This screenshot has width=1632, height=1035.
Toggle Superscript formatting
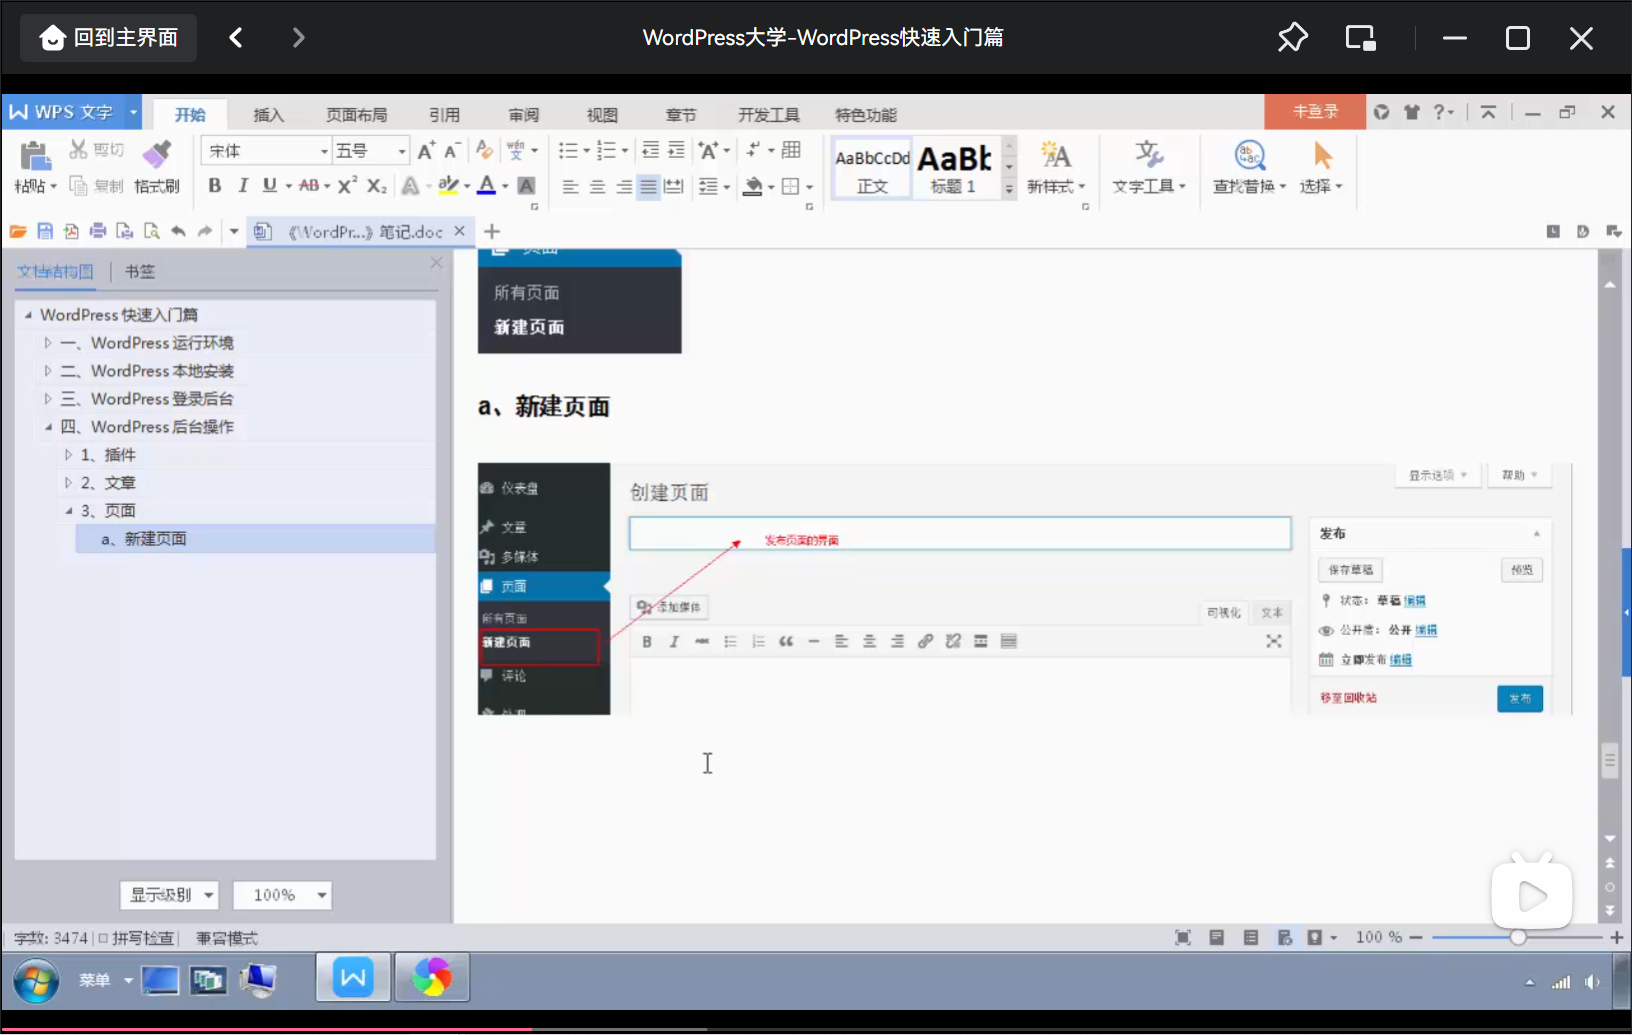347,185
